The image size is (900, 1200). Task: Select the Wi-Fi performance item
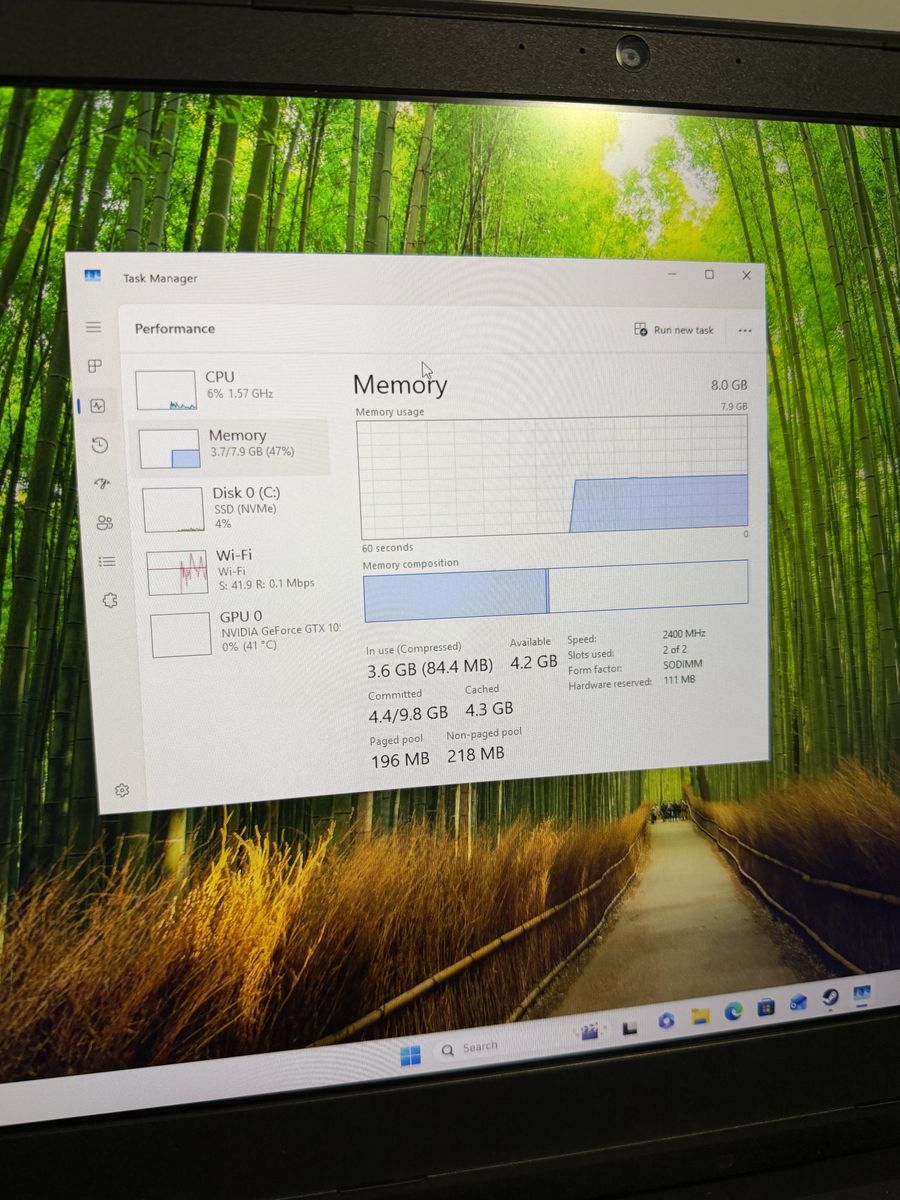[x=238, y=569]
